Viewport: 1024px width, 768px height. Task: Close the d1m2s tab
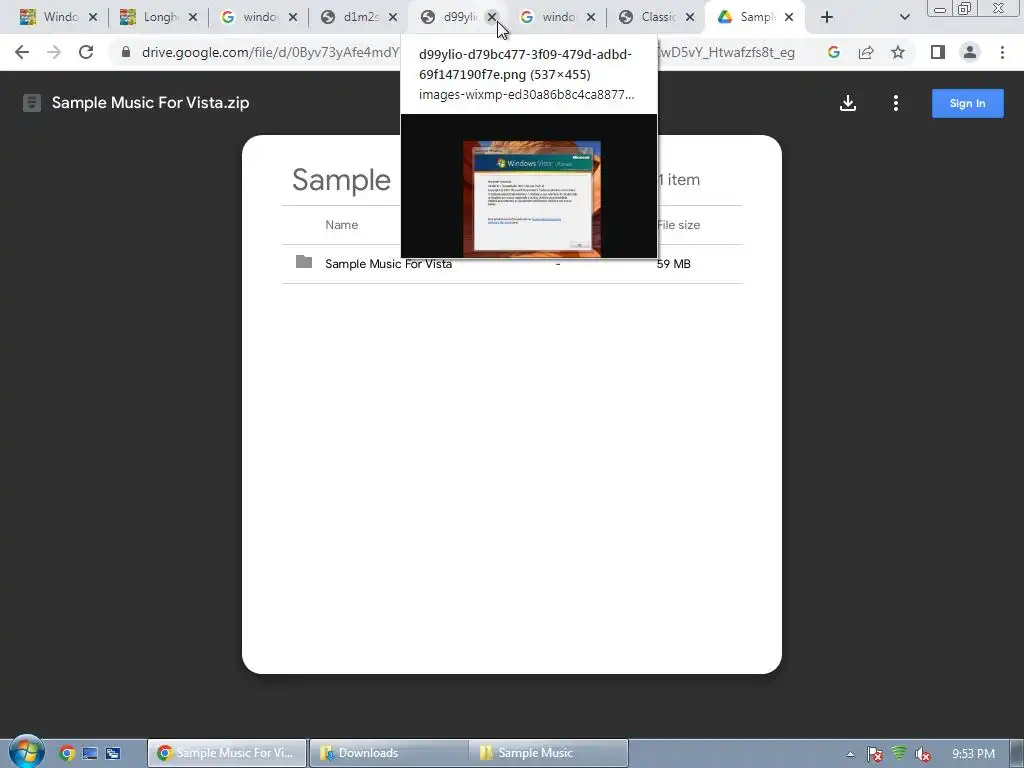pyautogui.click(x=392, y=18)
